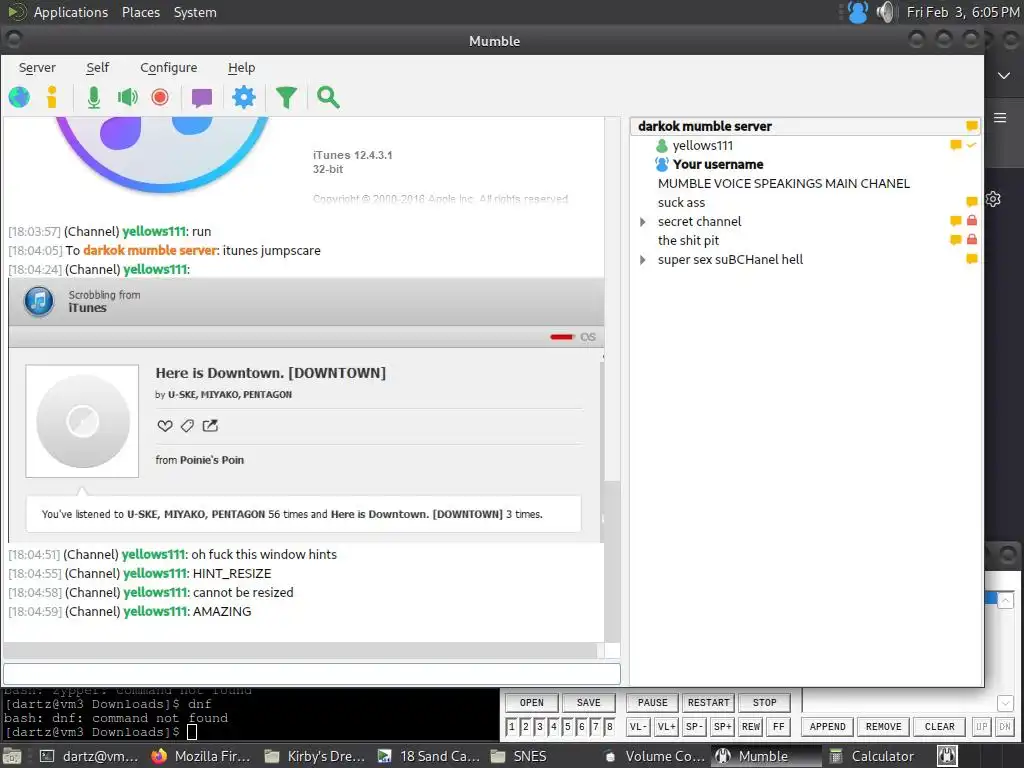This screenshot has height=768, width=1024.
Task: Click the iTunes icon in scrobbling image
Action: click(x=39, y=301)
